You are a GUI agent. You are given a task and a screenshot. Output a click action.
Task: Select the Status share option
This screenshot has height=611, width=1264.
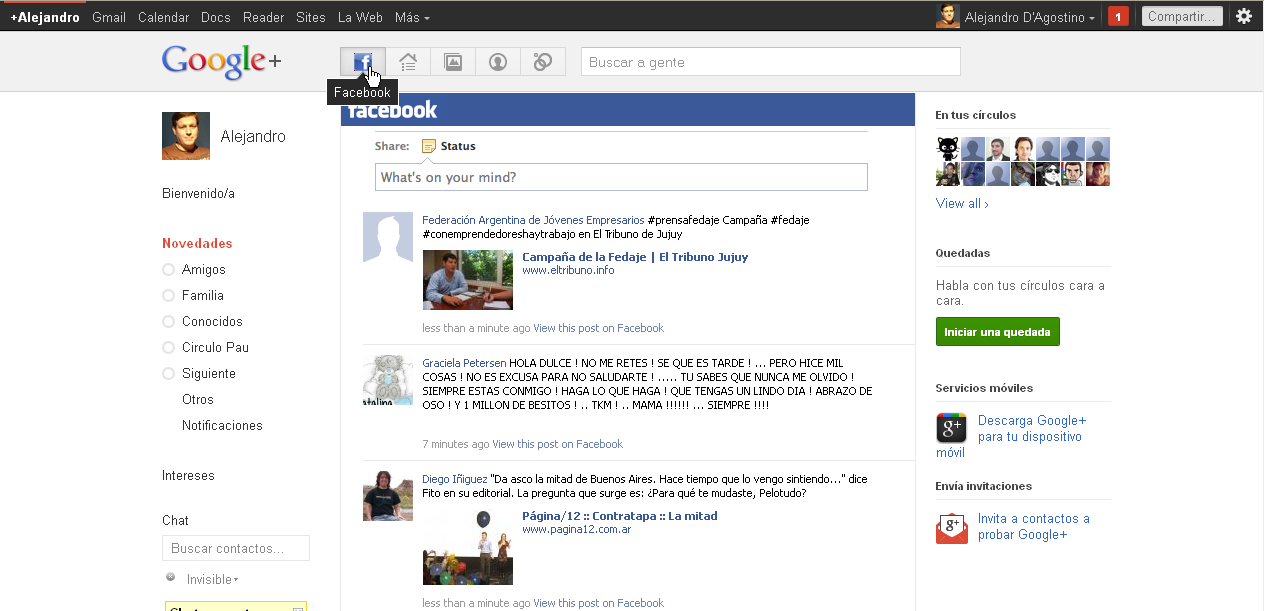tap(458, 146)
